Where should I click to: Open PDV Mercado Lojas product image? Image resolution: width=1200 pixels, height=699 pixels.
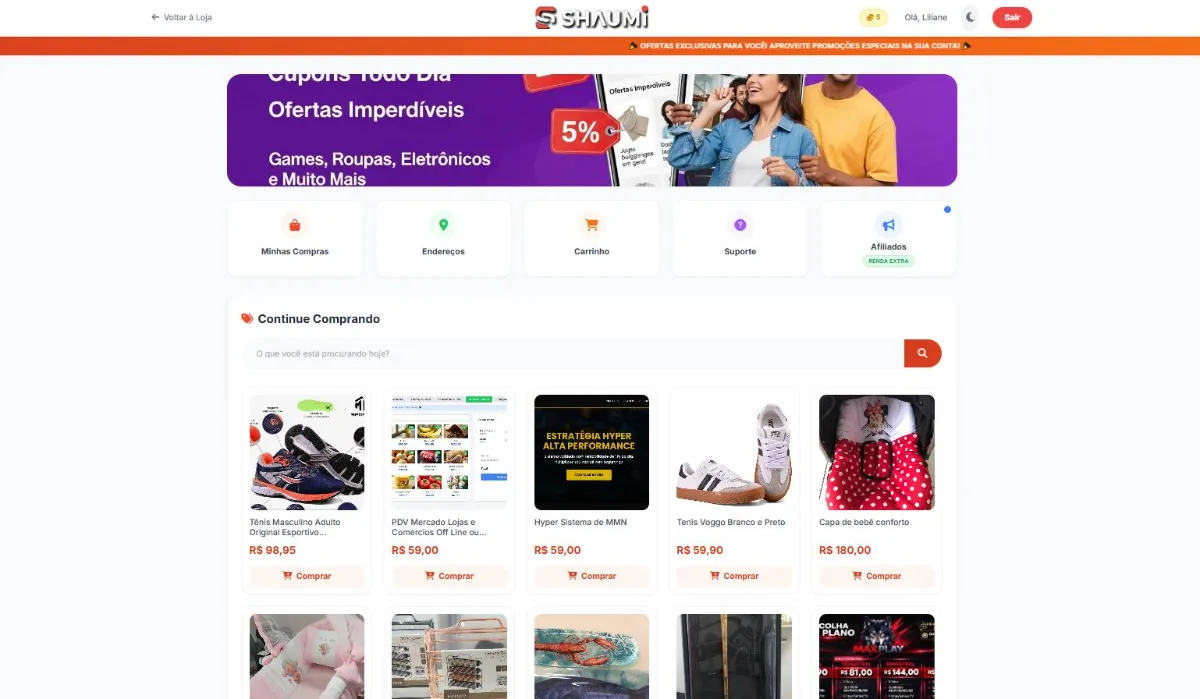(449, 452)
